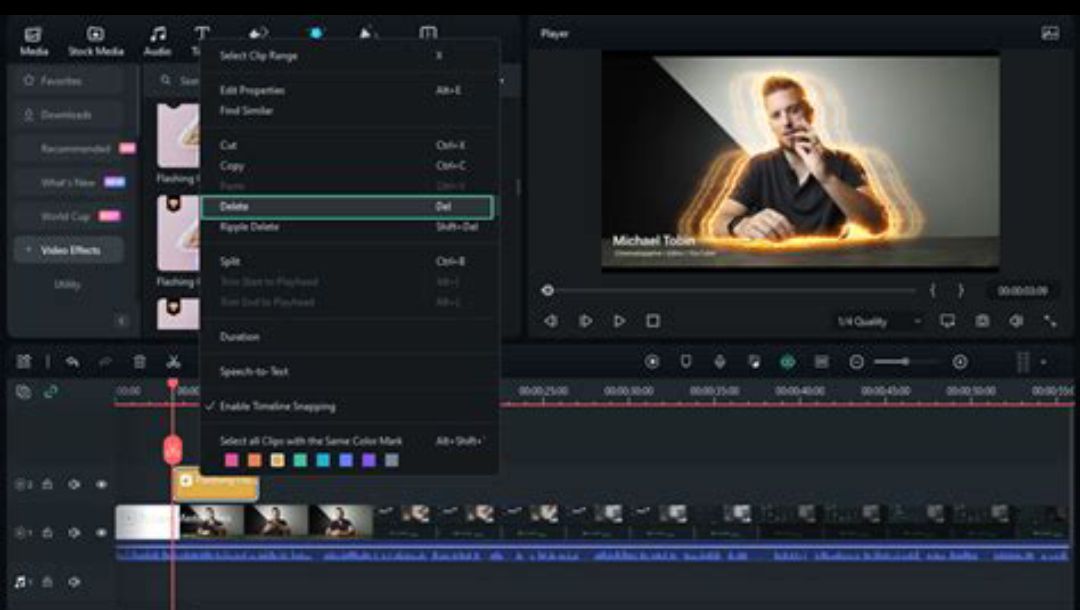
Task: Redo the last undone action
Action: (x=105, y=361)
